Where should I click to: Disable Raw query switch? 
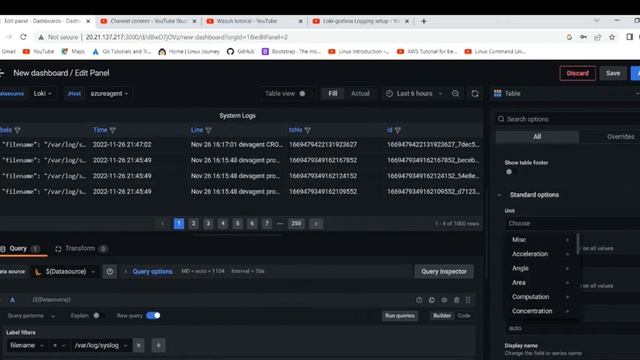153,316
